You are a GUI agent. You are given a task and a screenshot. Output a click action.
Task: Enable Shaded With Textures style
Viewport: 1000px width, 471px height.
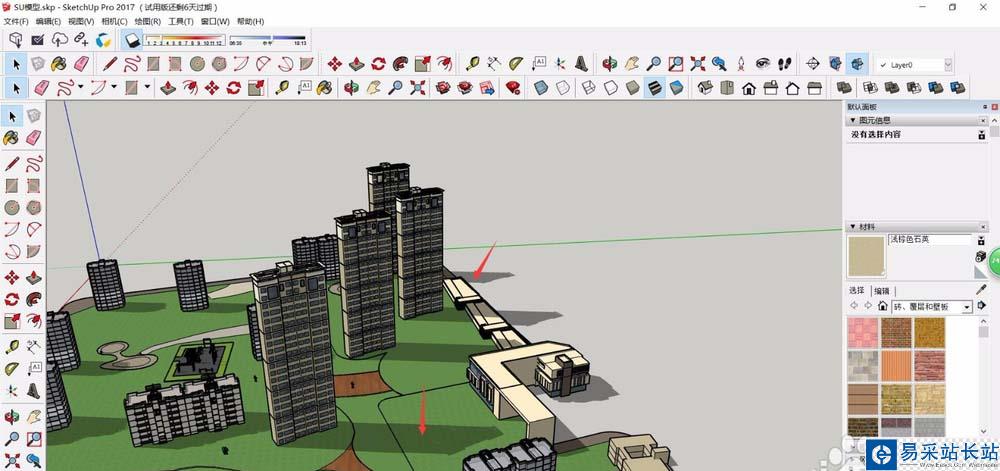click(654, 87)
